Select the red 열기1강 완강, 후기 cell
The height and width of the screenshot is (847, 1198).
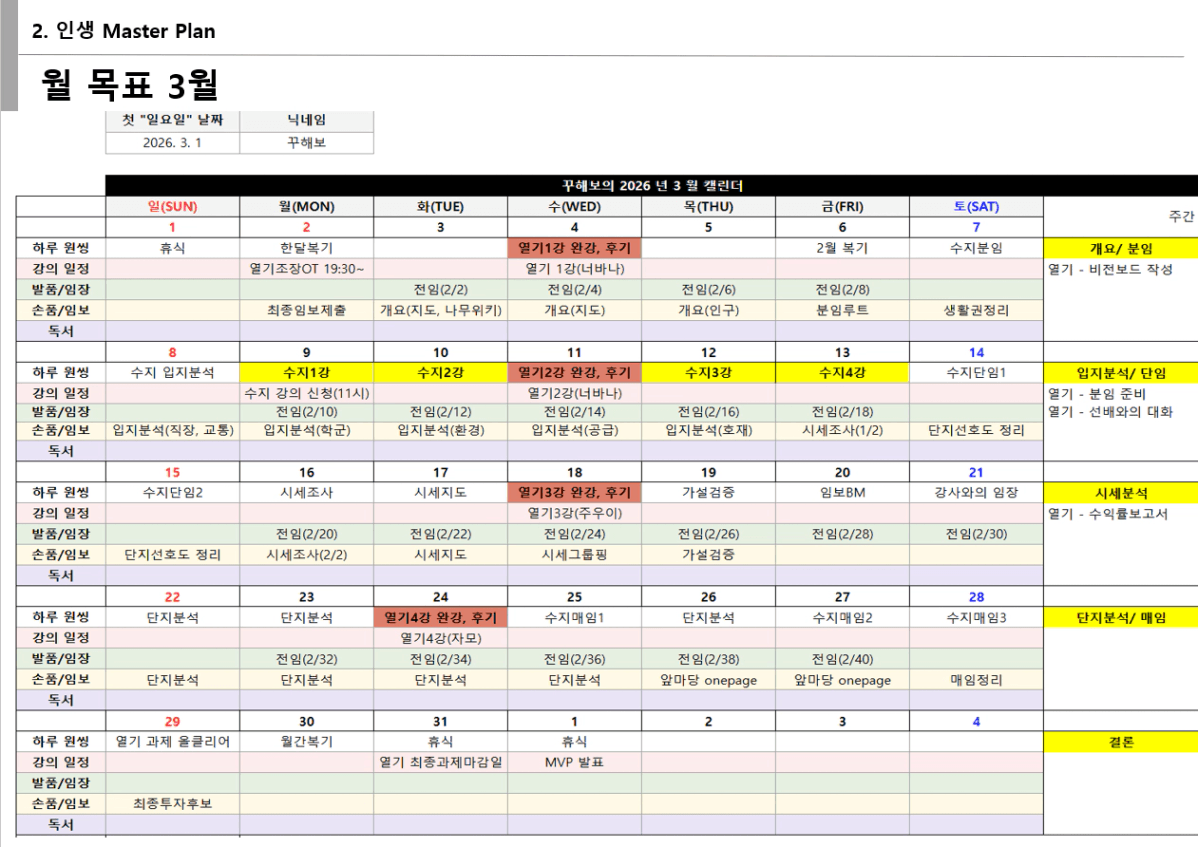click(x=574, y=248)
